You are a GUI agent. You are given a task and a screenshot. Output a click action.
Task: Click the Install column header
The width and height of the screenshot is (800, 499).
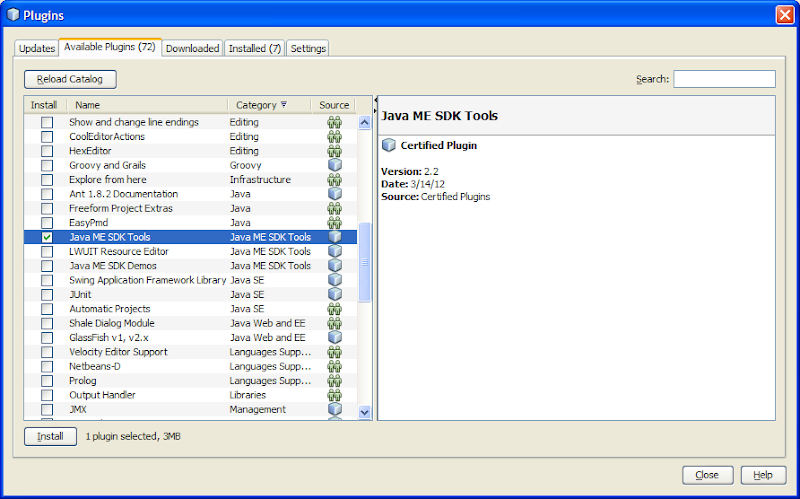point(44,105)
